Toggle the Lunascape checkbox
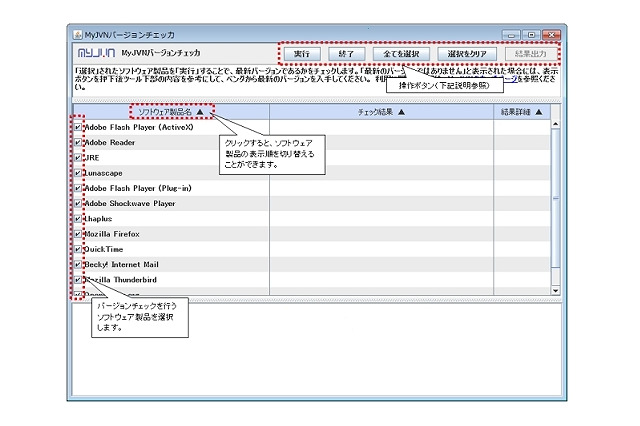Screen dimensions: 640x426 pos(78,173)
